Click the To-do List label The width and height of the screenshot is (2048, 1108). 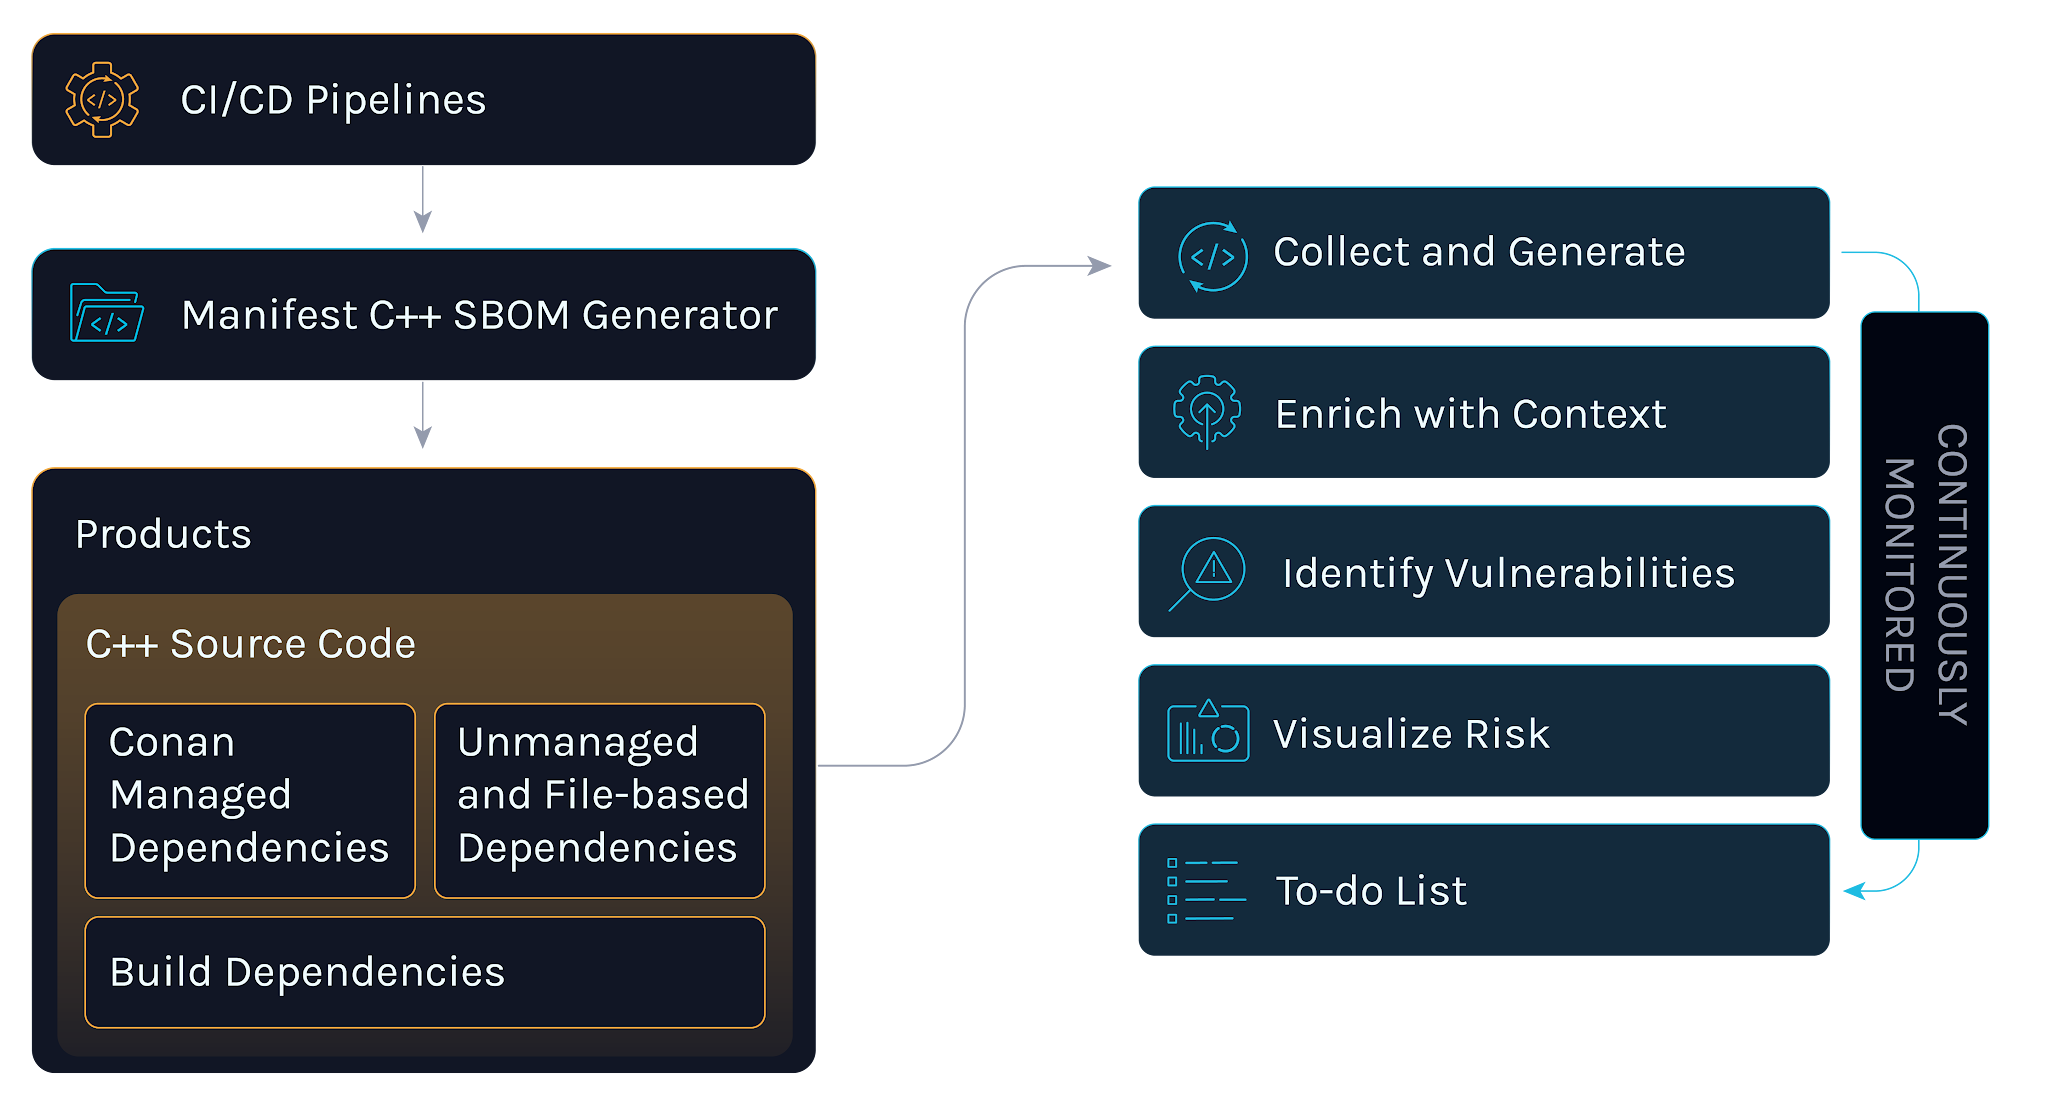point(1371,891)
